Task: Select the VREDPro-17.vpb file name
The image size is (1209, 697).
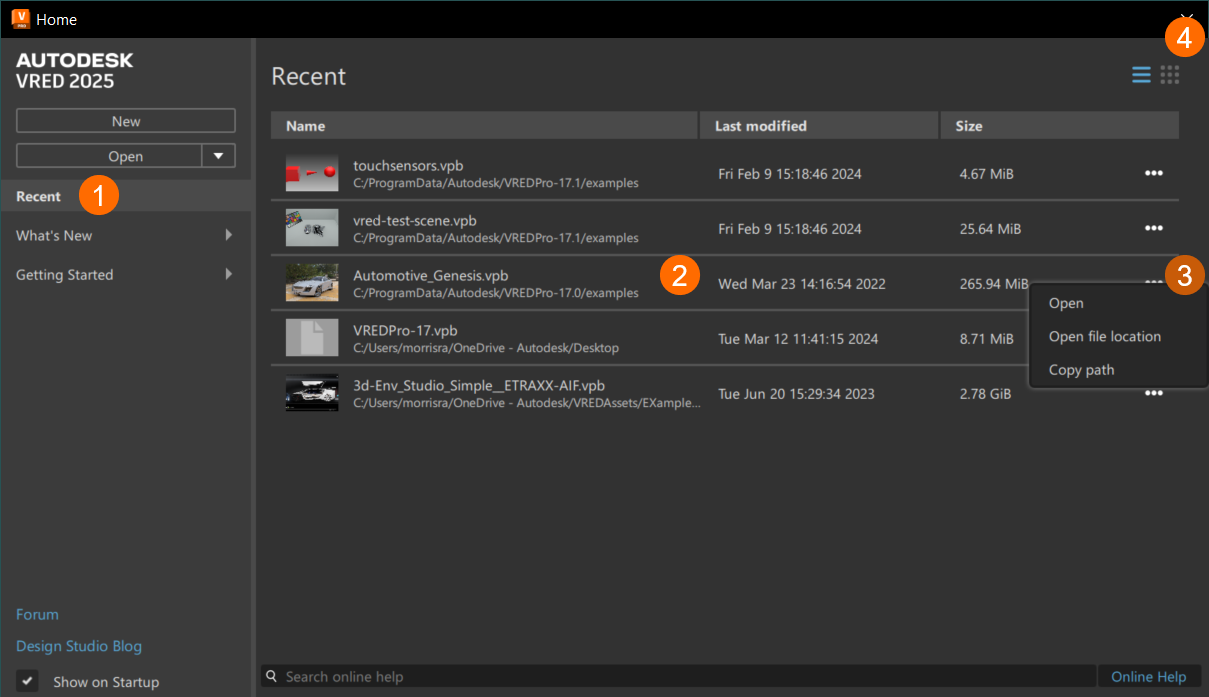Action: [x=405, y=330]
